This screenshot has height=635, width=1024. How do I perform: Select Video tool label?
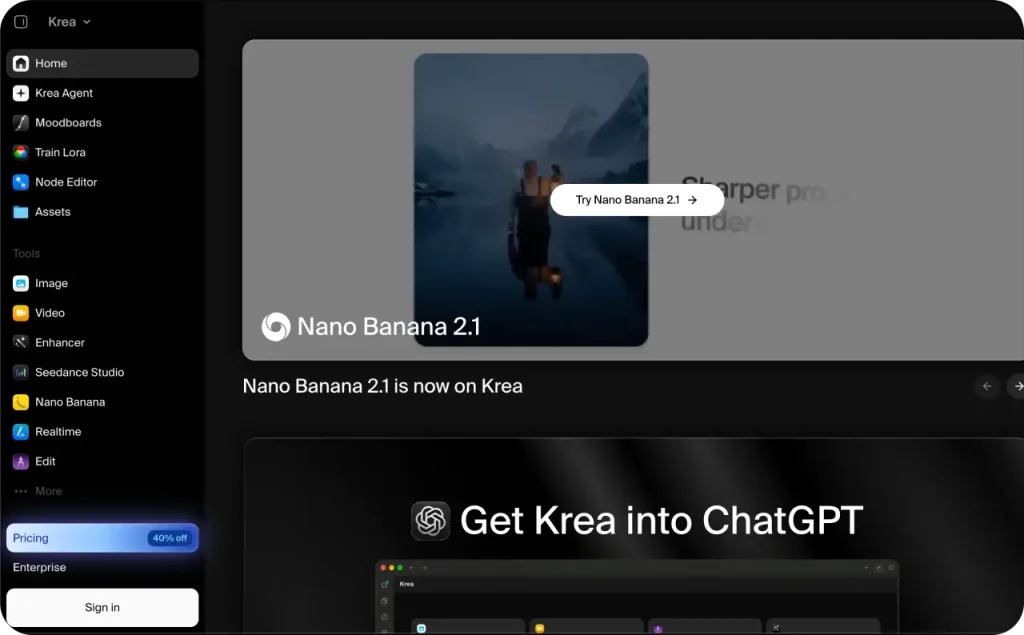[x=50, y=313]
